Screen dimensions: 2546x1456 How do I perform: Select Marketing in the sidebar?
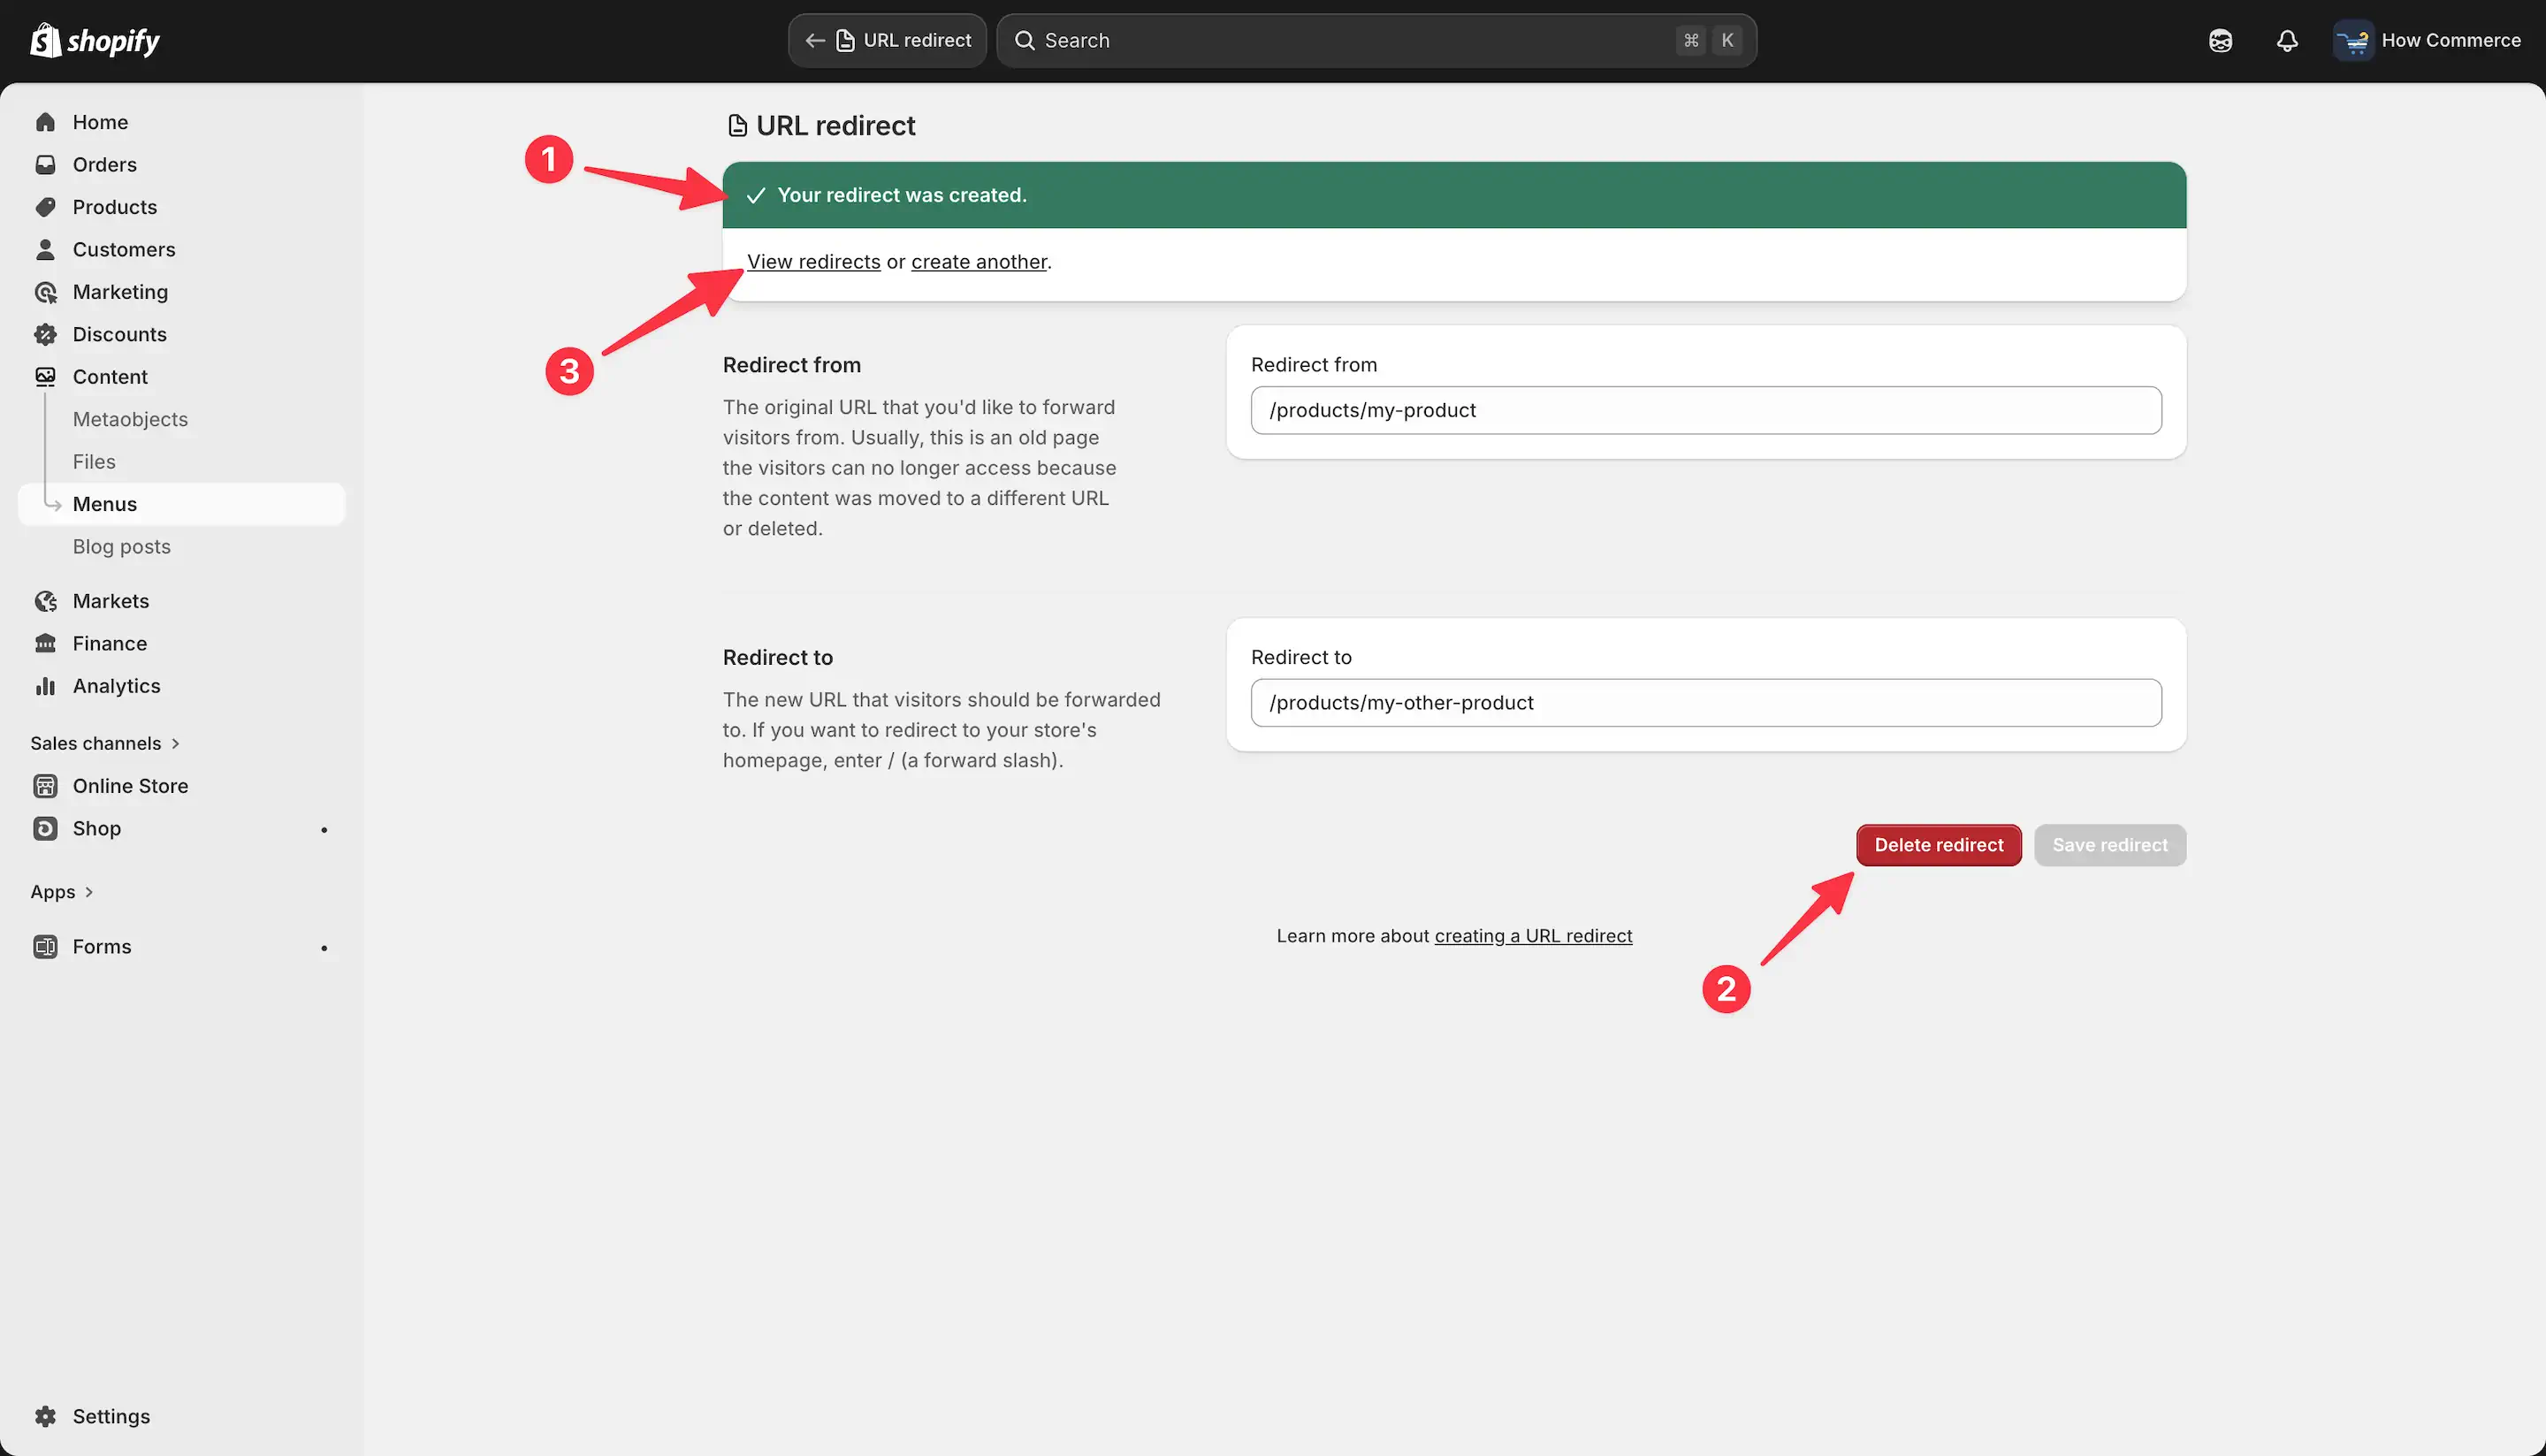coord(182,292)
